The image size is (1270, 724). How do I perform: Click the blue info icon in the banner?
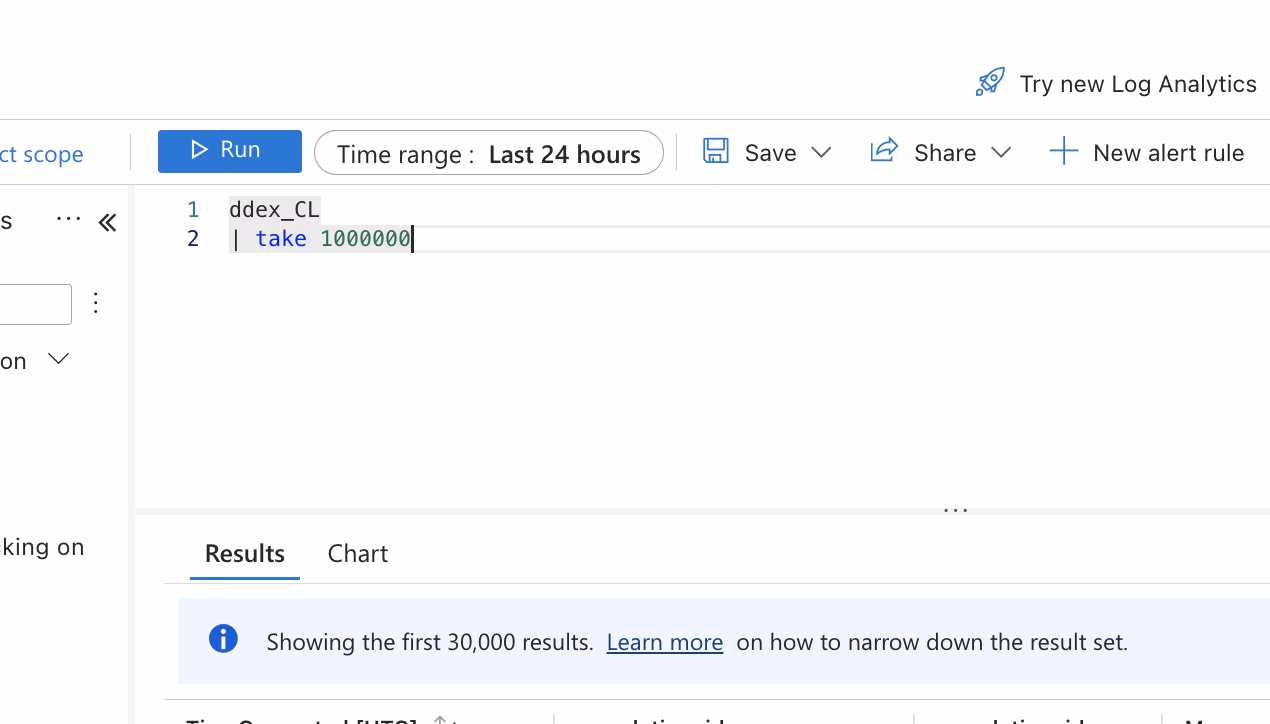[223, 639]
